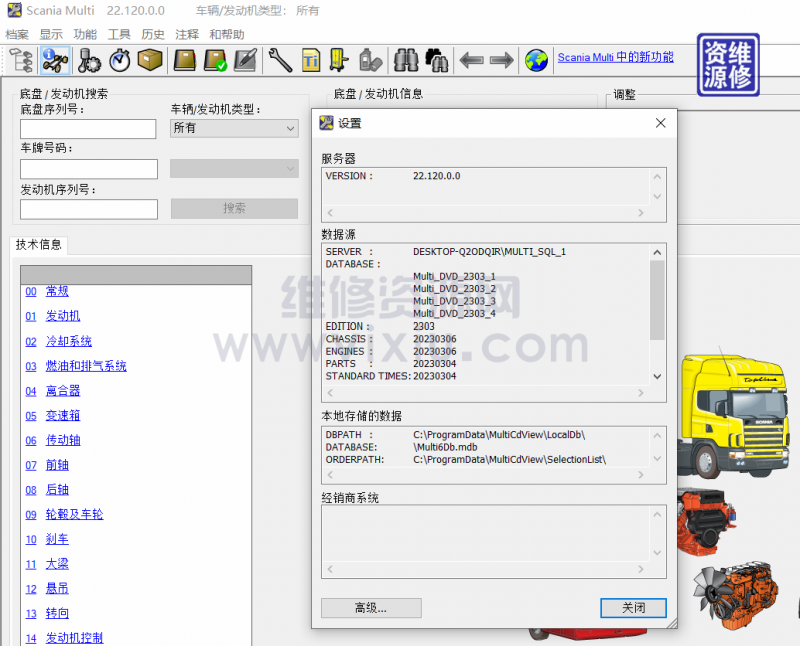Click the oil bottle icon

point(370,60)
